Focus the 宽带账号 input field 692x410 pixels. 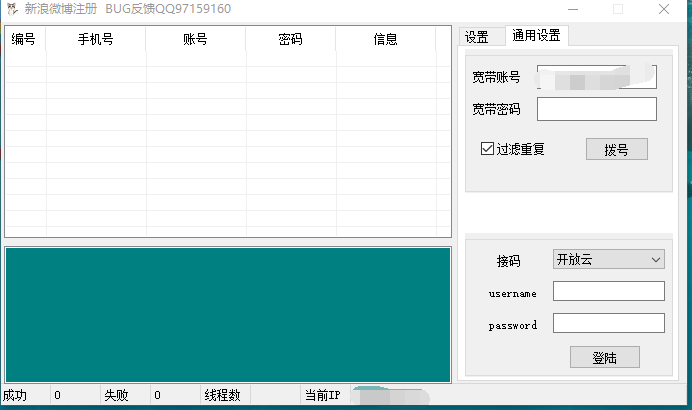click(596, 77)
